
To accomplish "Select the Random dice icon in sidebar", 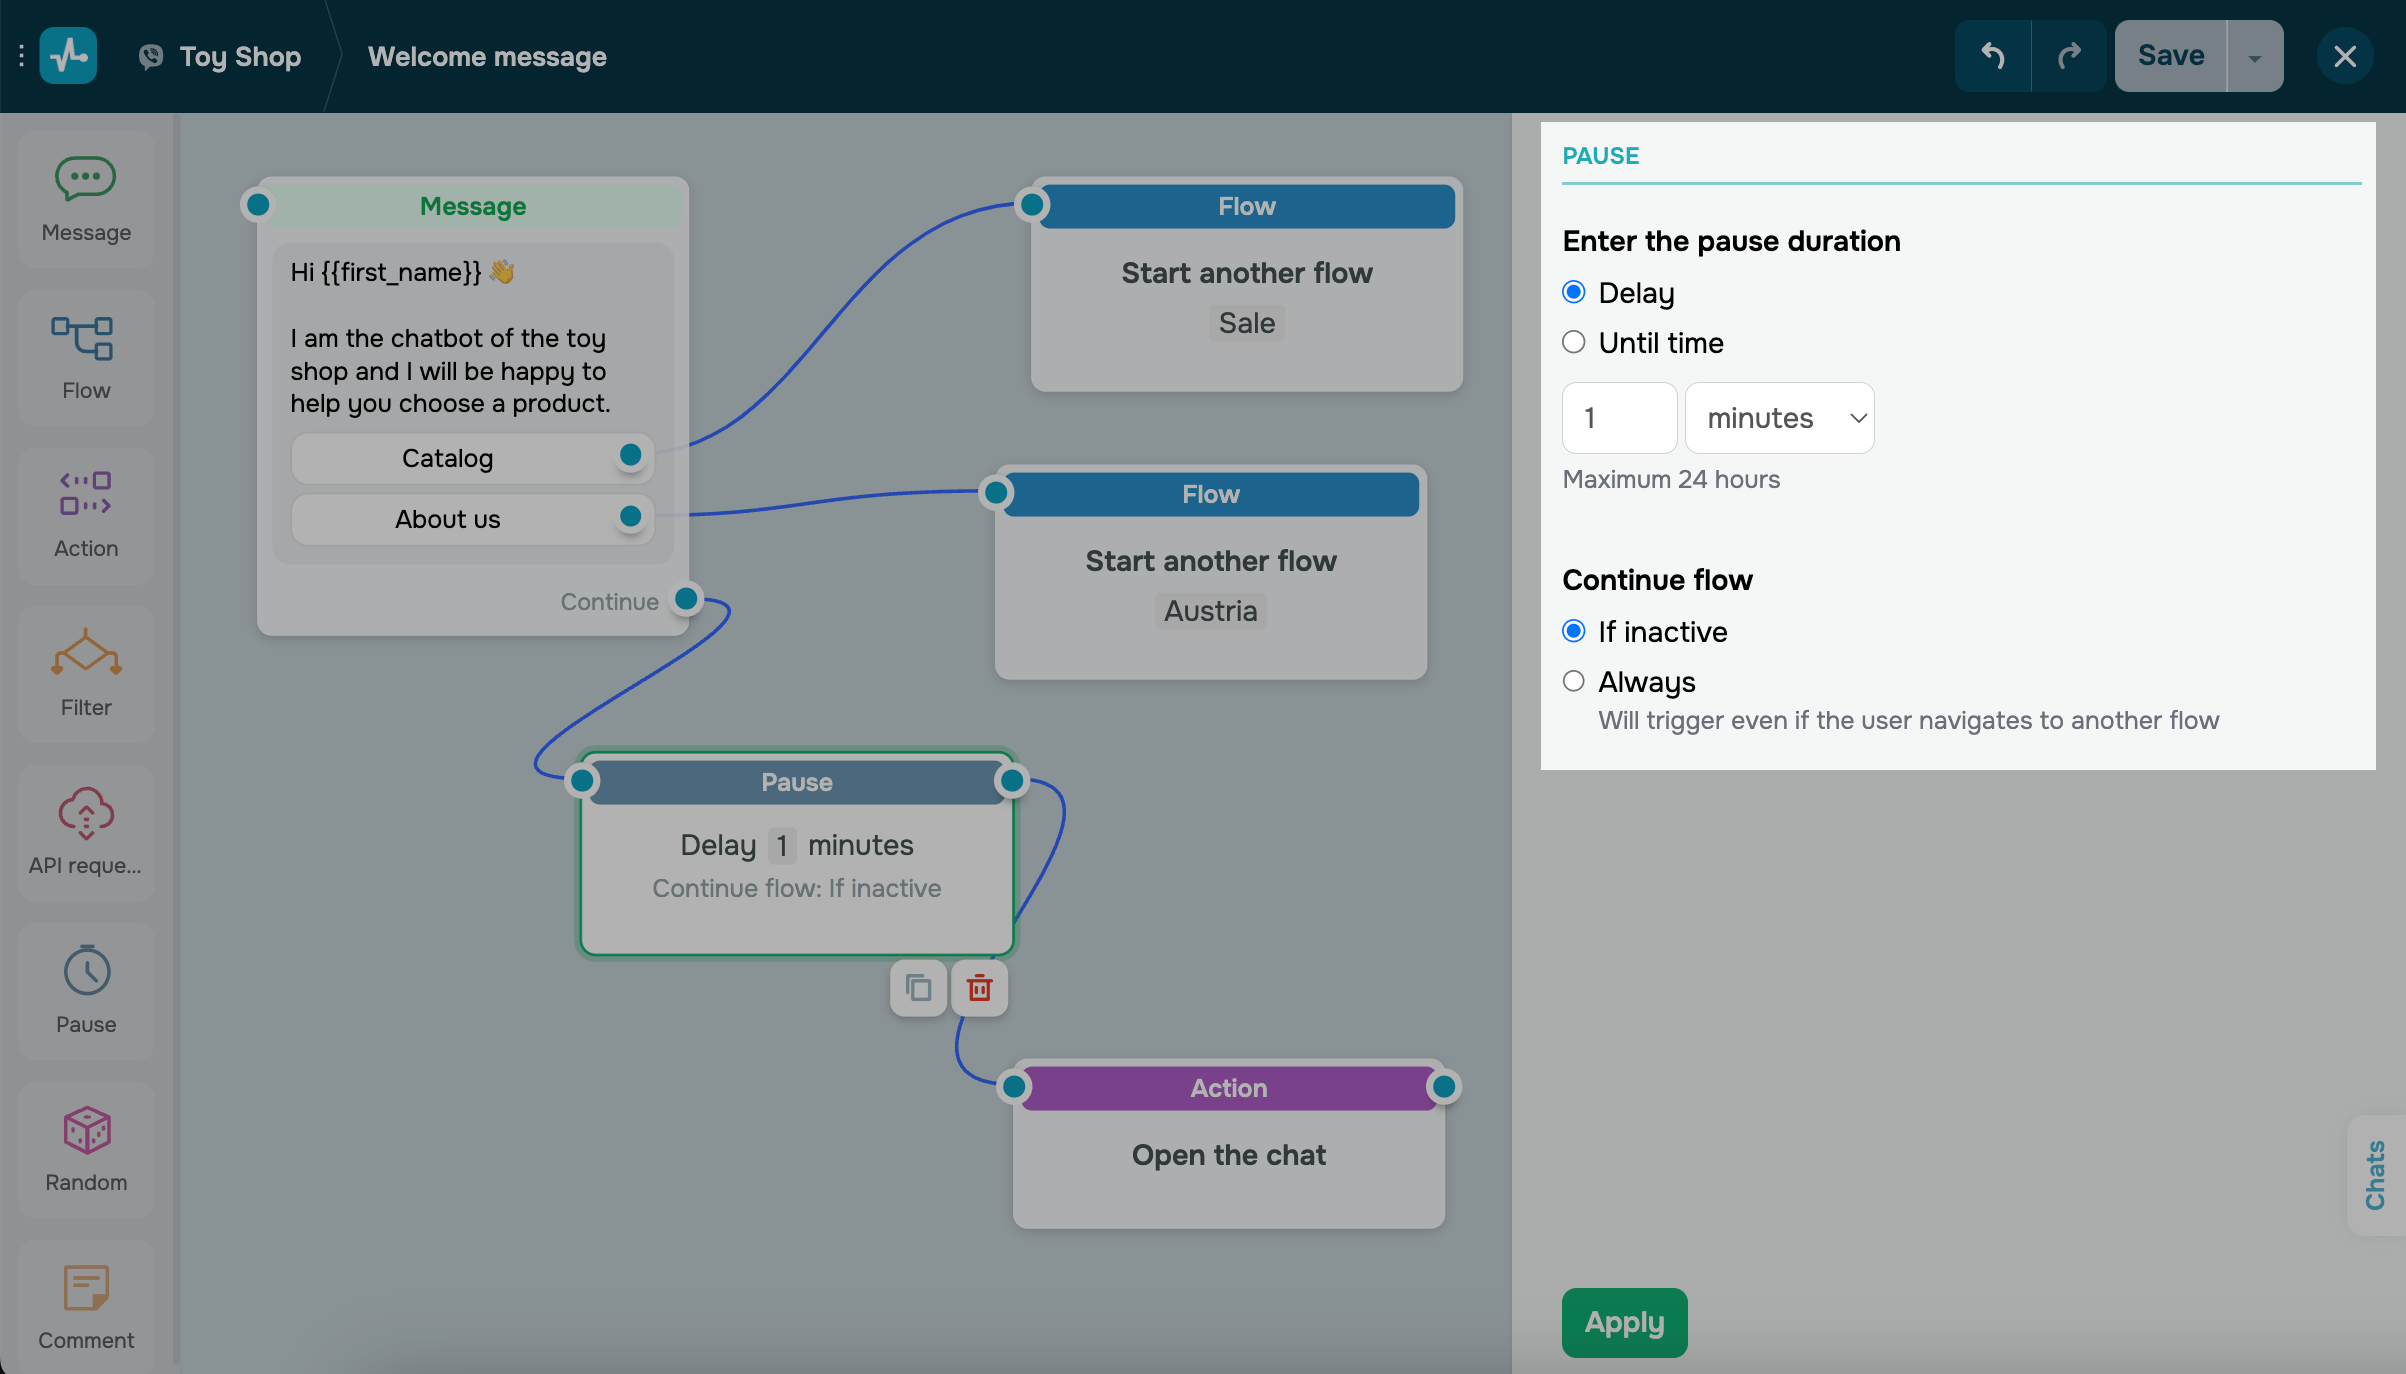I will click(x=87, y=1130).
